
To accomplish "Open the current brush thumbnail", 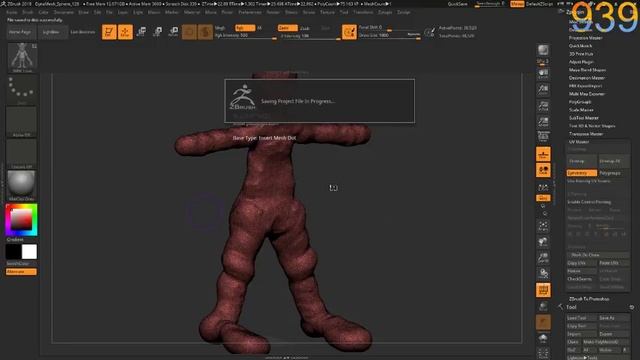I will [x=22, y=58].
